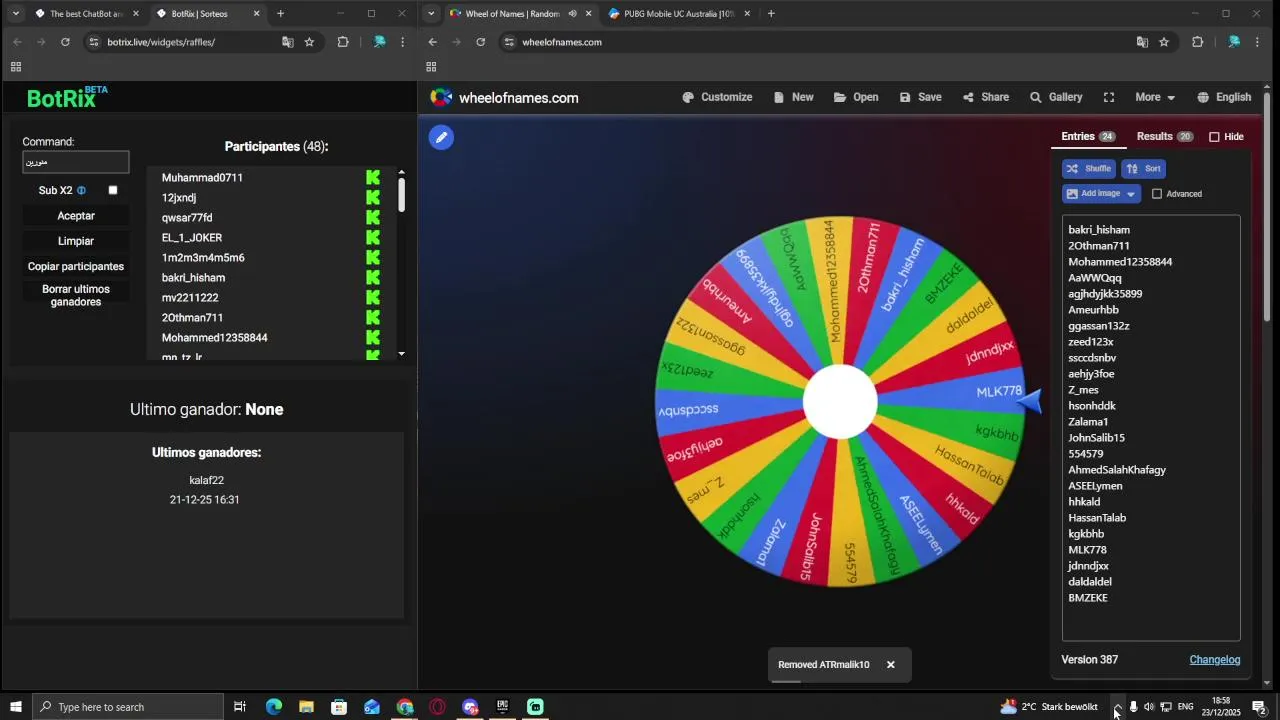
Task: Open Add image dropdown
Action: coord(1101,194)
